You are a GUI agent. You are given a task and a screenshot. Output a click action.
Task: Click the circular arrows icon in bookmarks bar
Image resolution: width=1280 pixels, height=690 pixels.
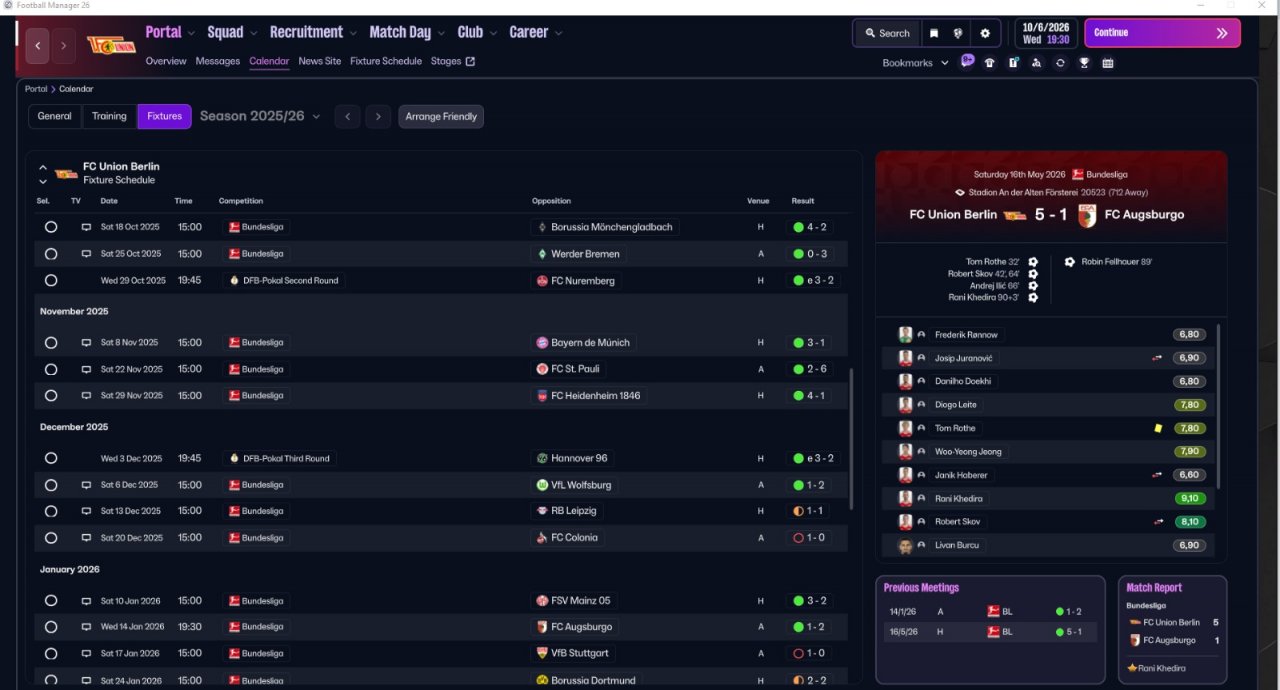(1060, 63)
